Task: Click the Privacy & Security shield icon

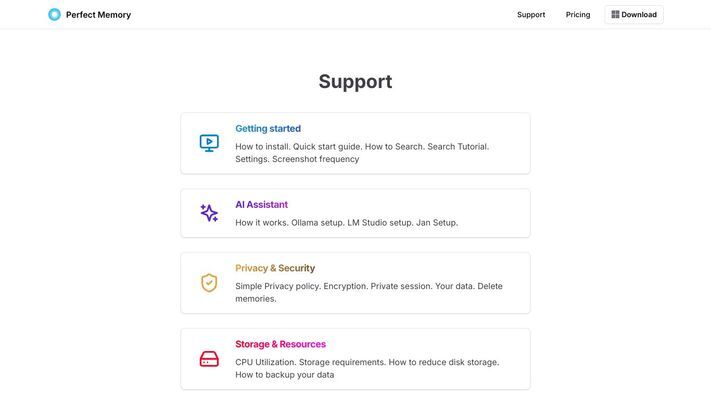Action: point(209,283)
